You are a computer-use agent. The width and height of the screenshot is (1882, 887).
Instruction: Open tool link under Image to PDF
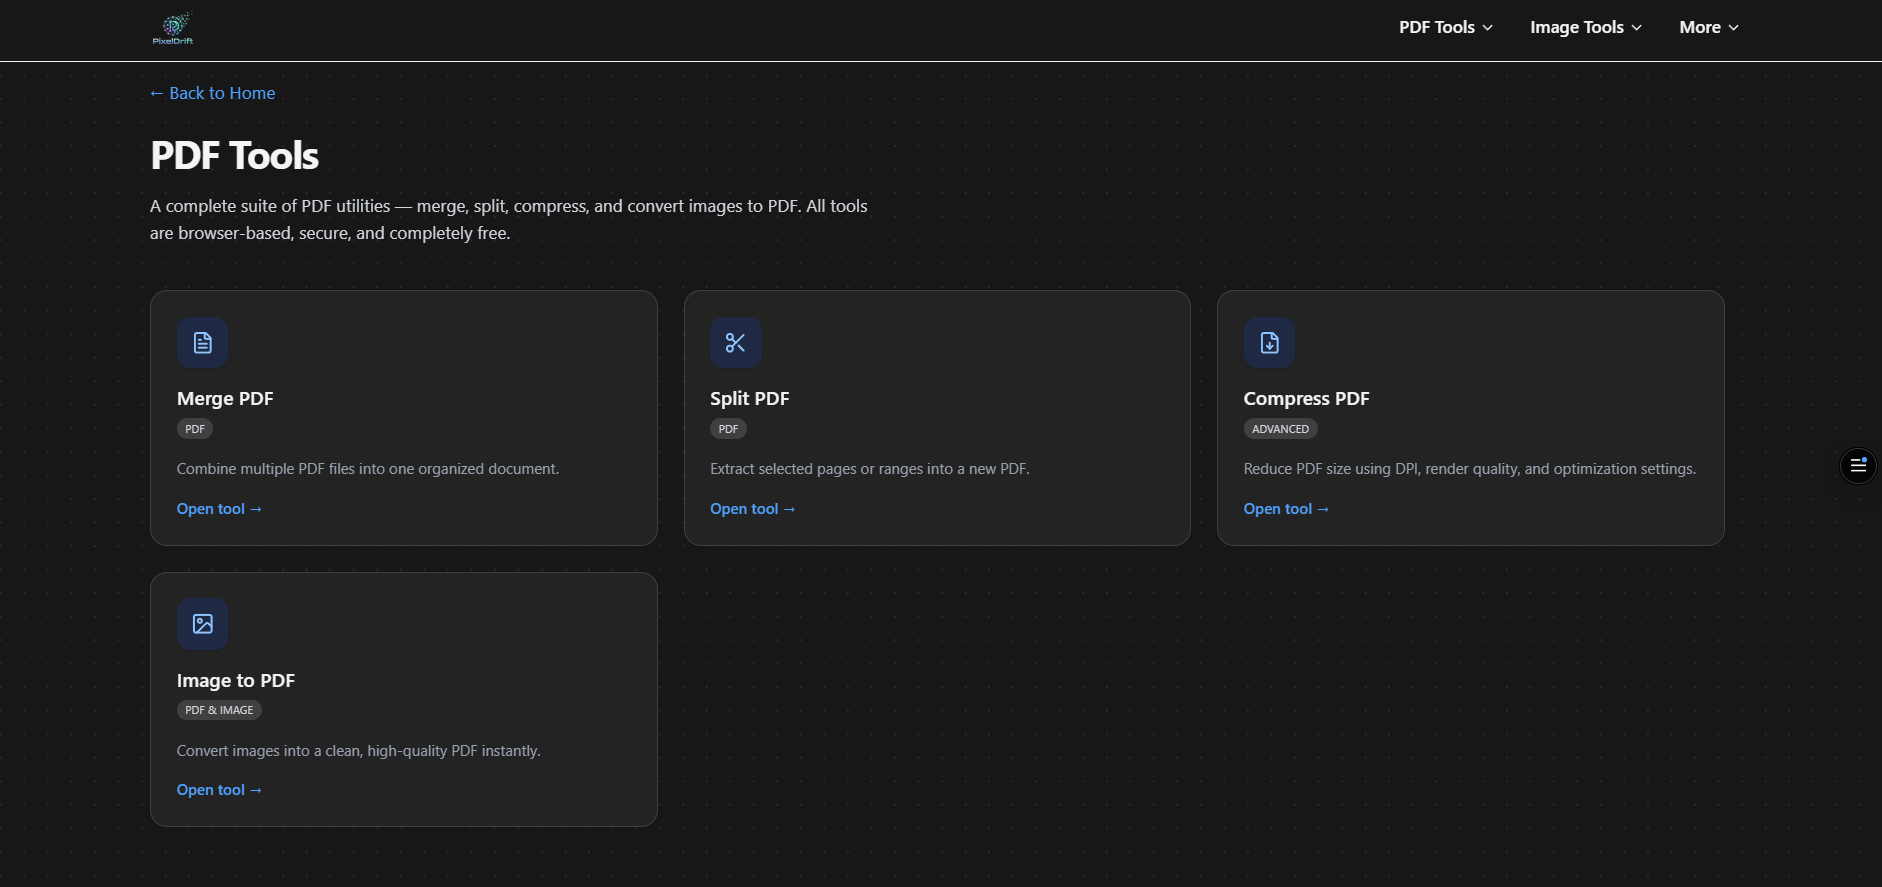[219, 790]
